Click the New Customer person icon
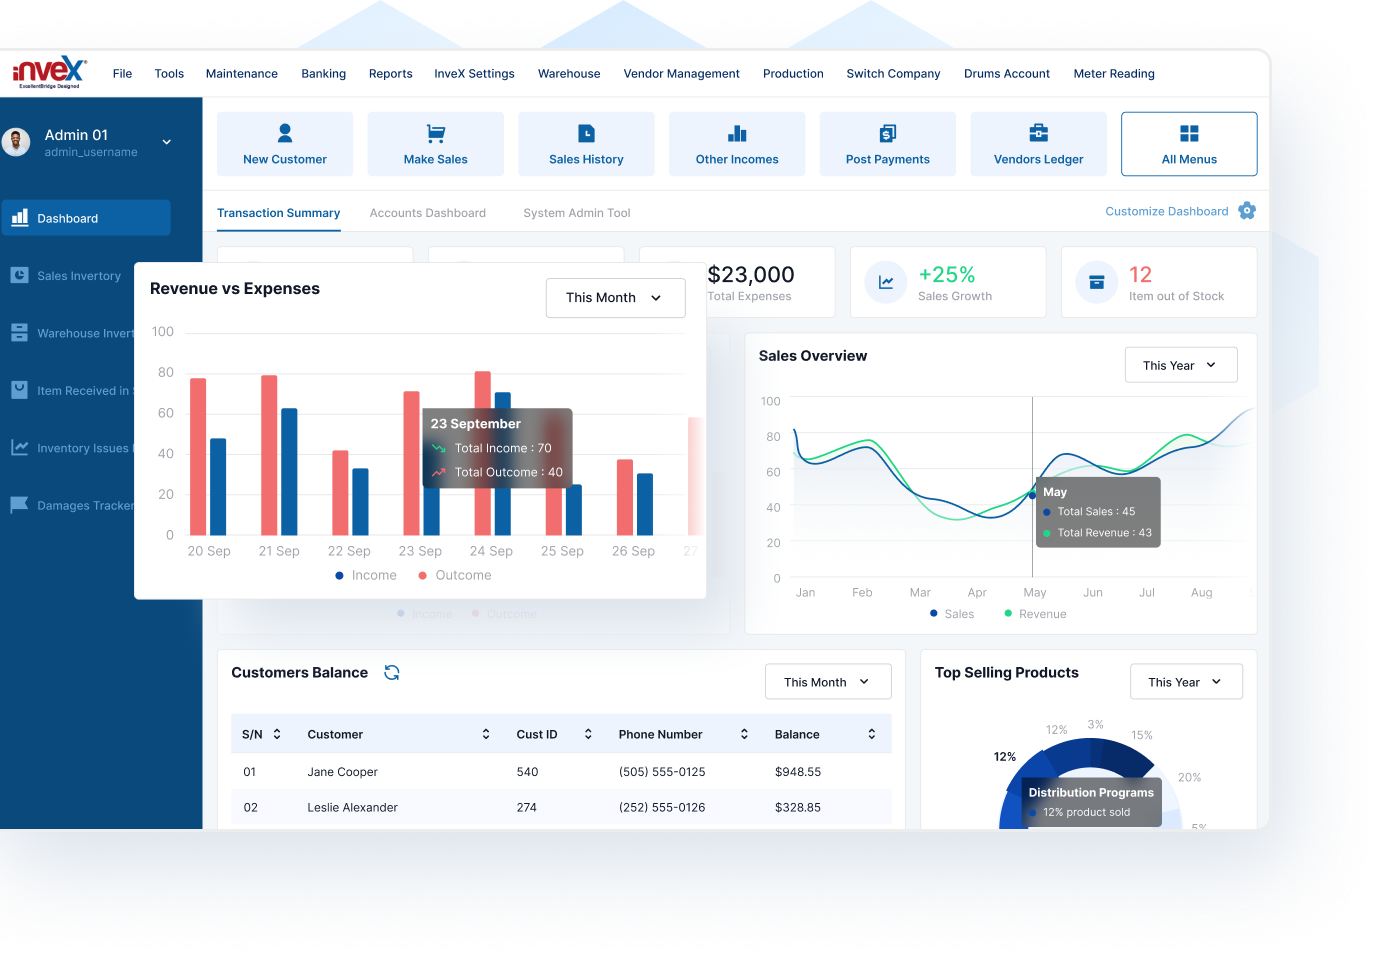This screenshot has width=1384, height=962. click(285, 133)
